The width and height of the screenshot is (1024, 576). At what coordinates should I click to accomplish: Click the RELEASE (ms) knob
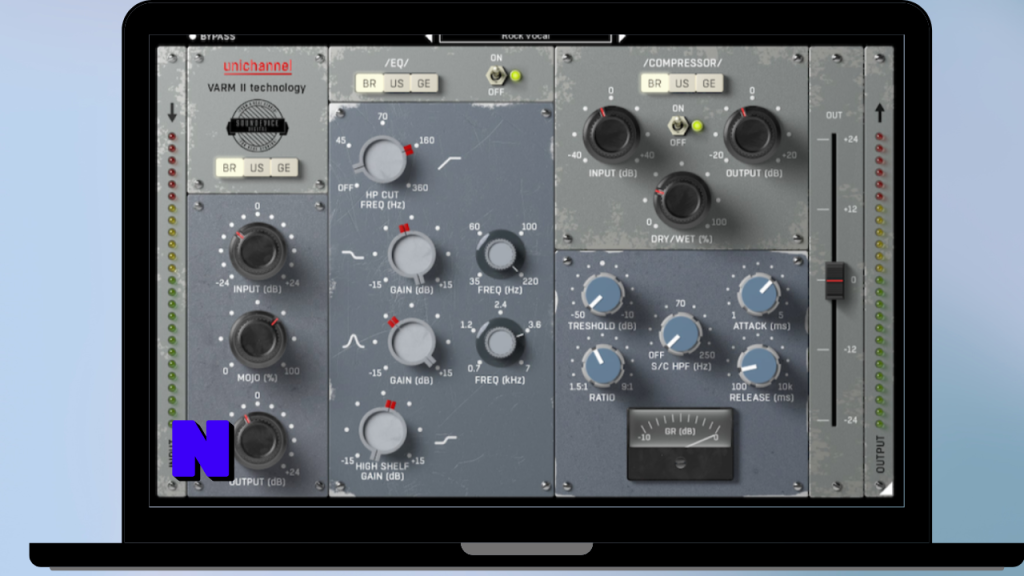point(759,366)
